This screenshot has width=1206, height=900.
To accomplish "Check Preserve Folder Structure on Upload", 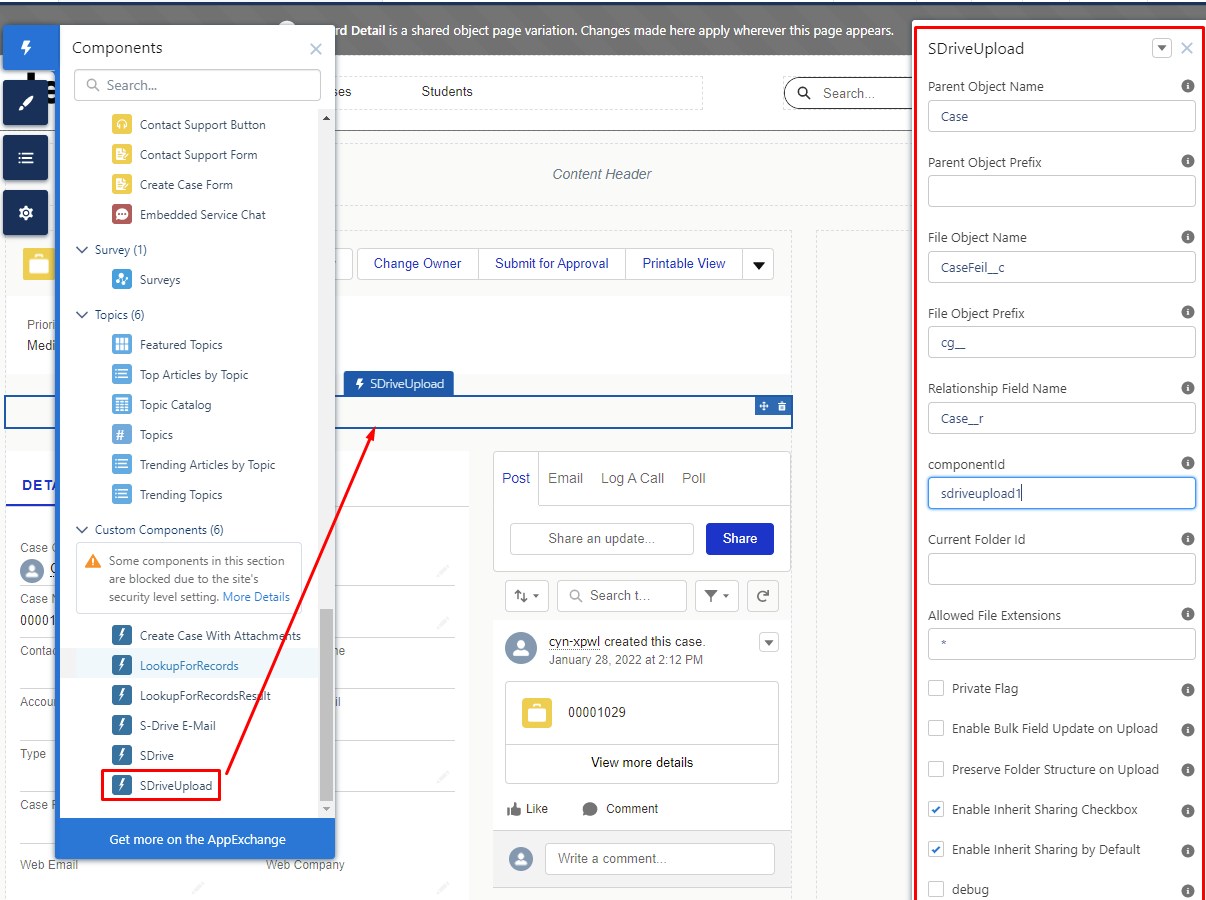I will 936,769.
